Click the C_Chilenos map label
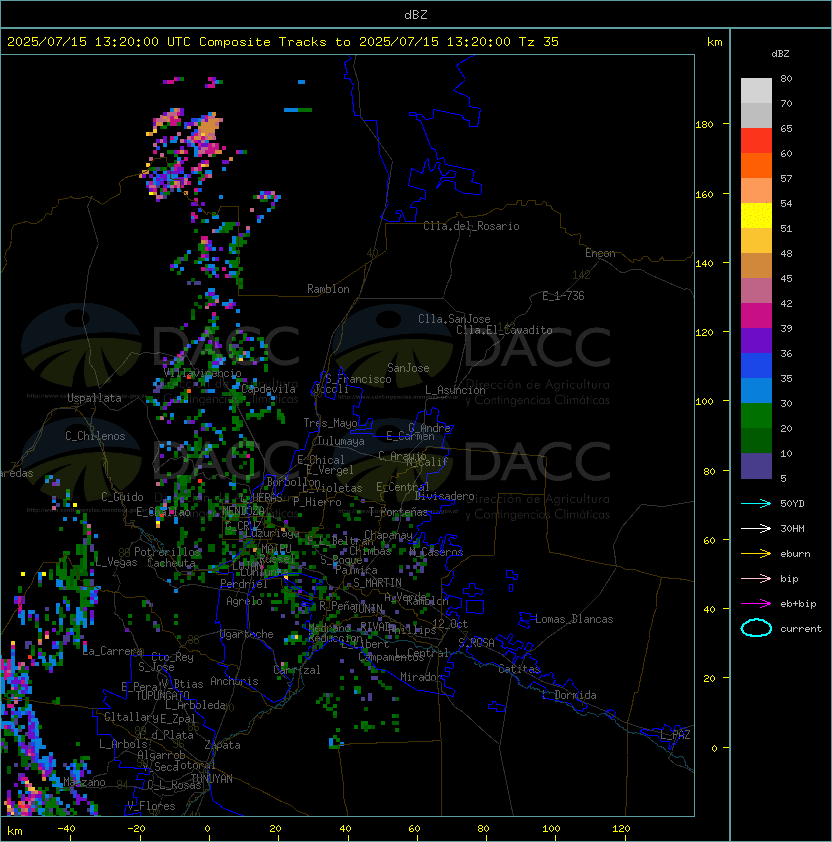Image resolution: width=832 pixels, height=842 pixels. click(95, 436)
